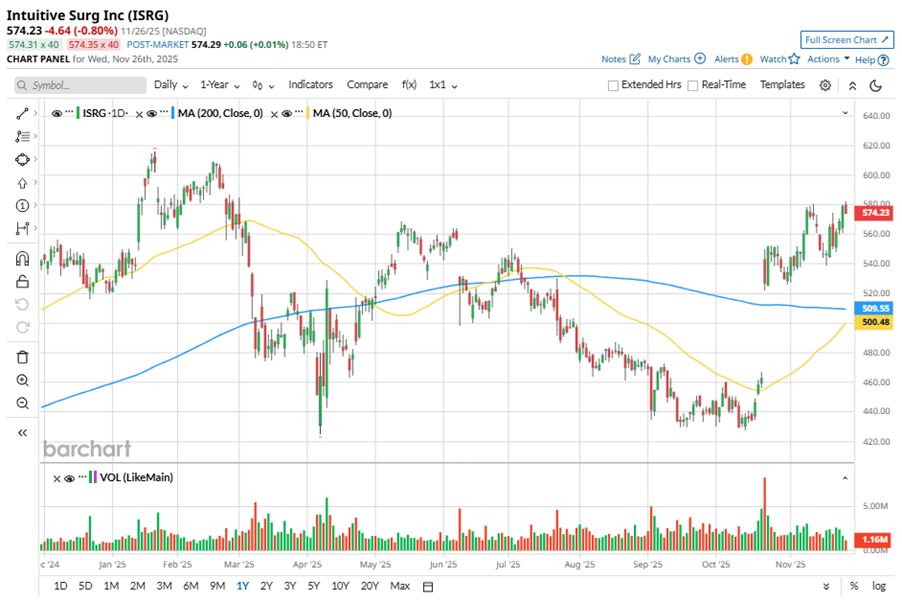Select the 1Y range tab
This screenshot has width=902, height=602.
243,586
